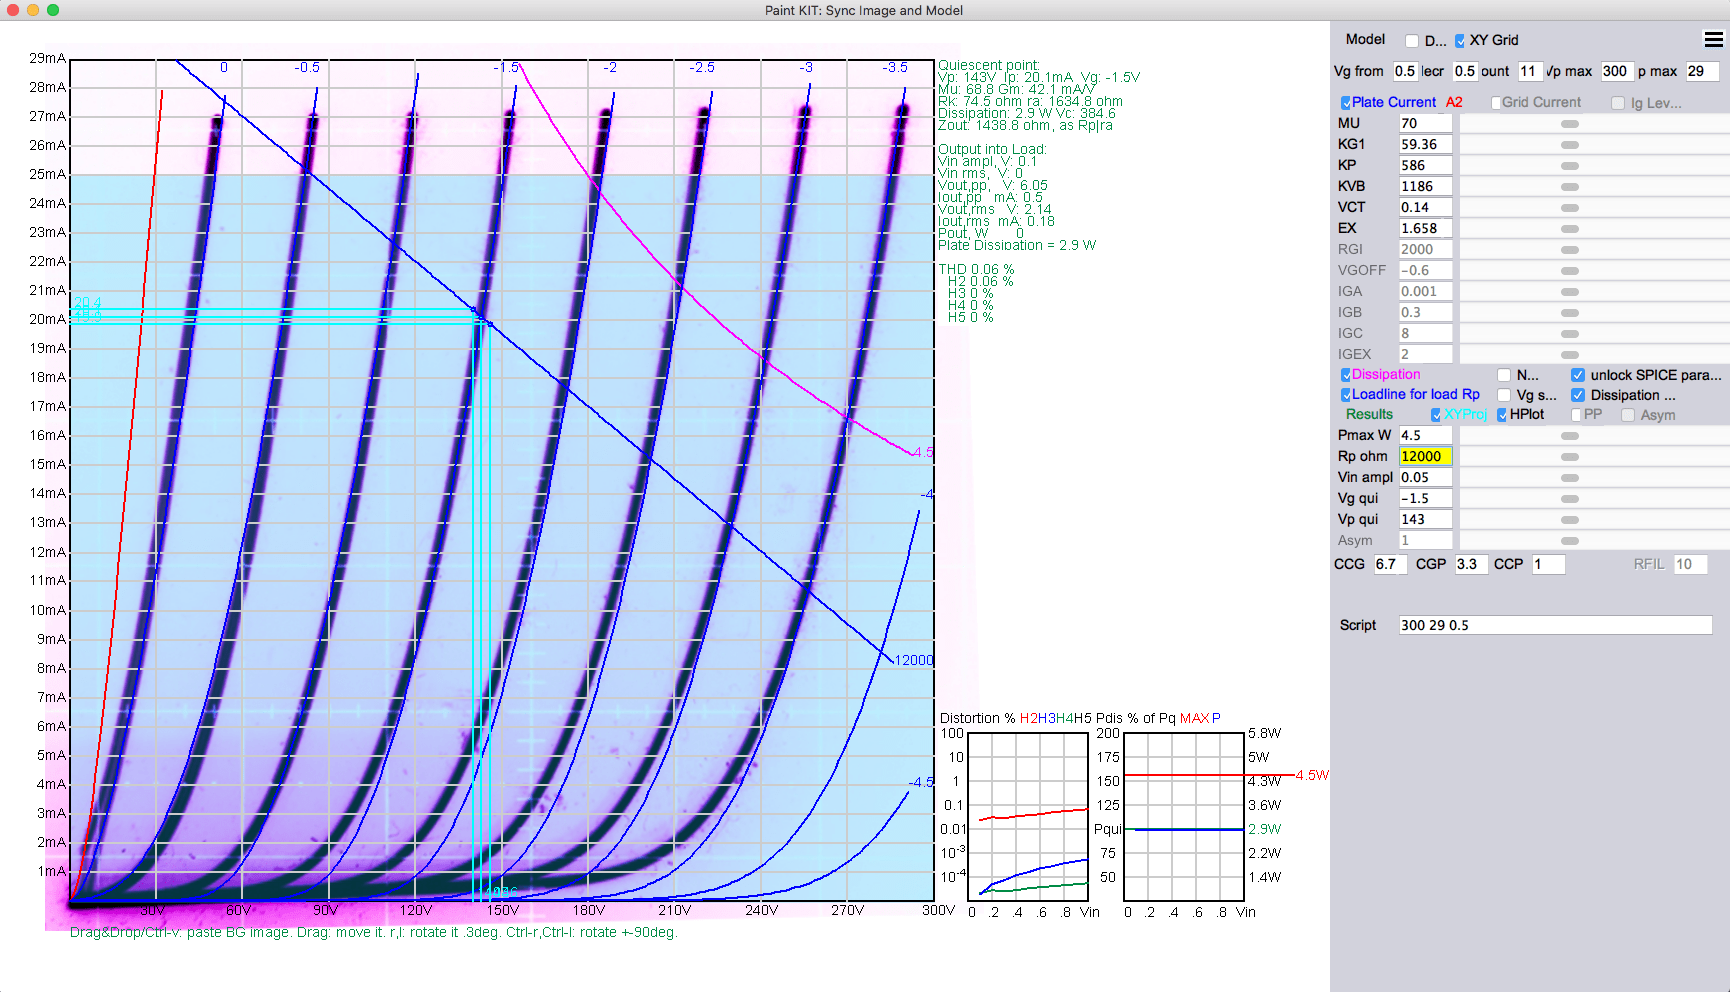Click the red A2 label
Screen dimensions: 1730x992
[x=1454, y=103]
